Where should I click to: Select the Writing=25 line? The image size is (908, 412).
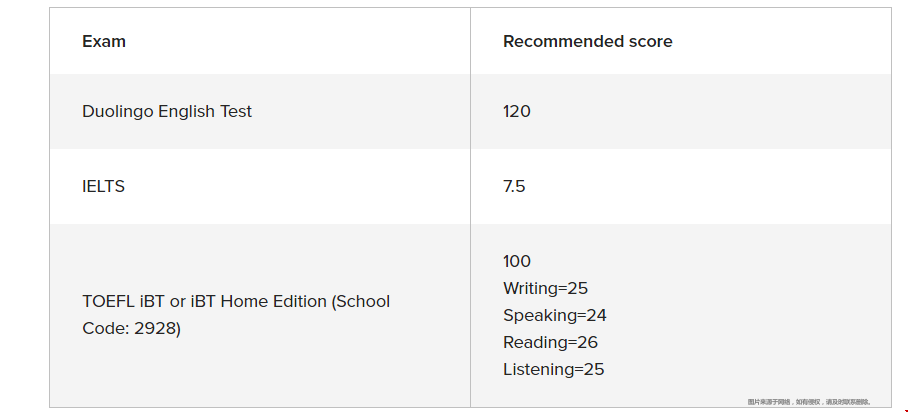pyautogui.click(x=545, y=288)
